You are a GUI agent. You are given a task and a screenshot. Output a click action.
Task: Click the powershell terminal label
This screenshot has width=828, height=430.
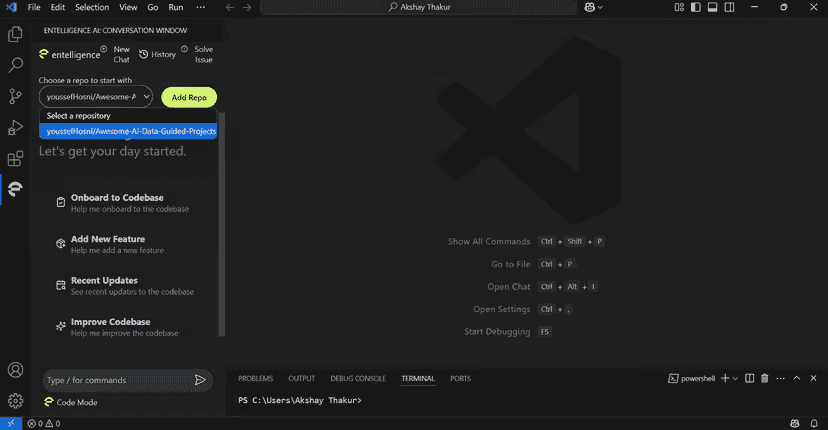tap(692, 378)
